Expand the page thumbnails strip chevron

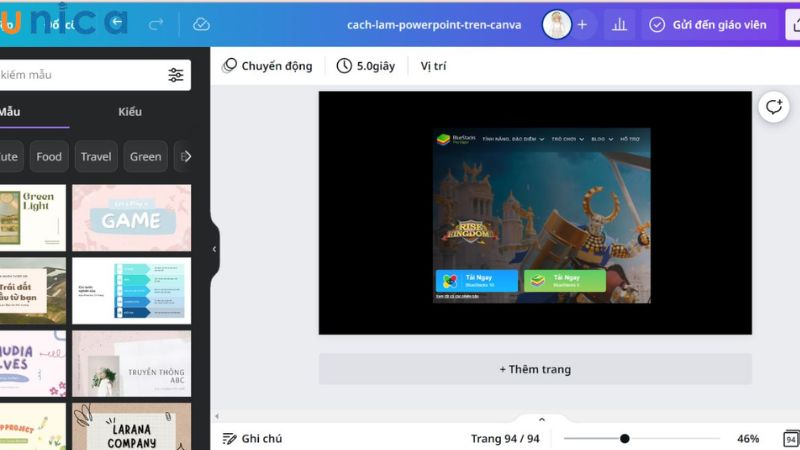click(542, 419)
